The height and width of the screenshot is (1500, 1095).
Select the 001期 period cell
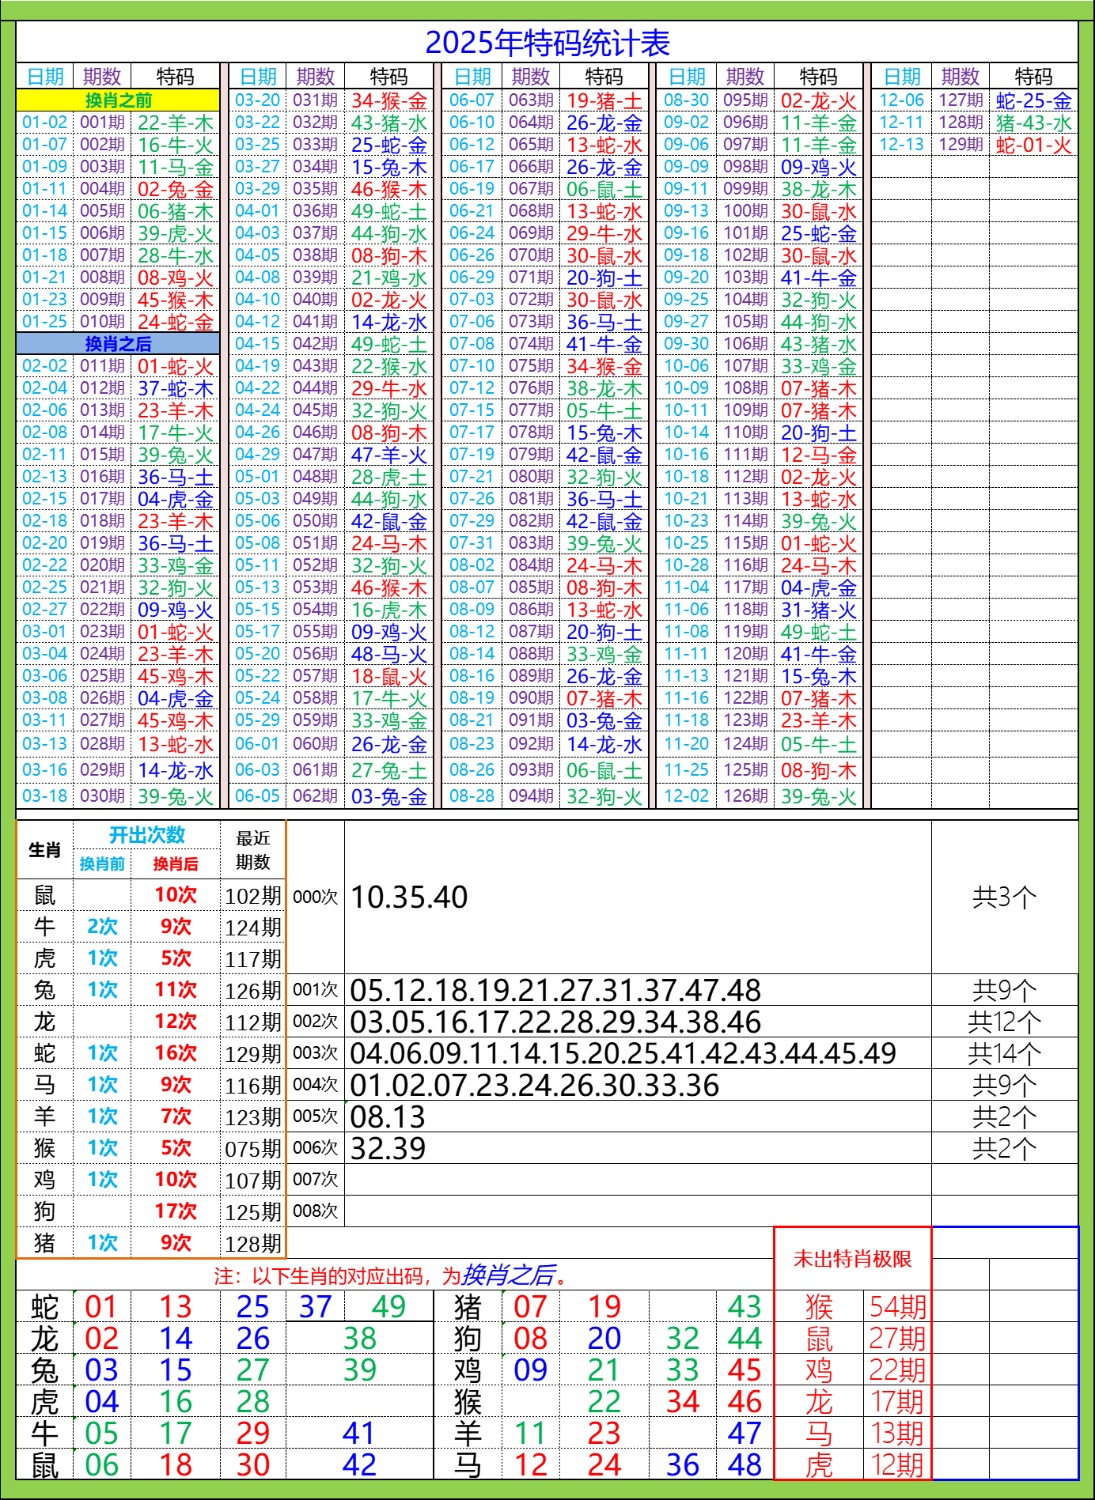tap(102, 123)
